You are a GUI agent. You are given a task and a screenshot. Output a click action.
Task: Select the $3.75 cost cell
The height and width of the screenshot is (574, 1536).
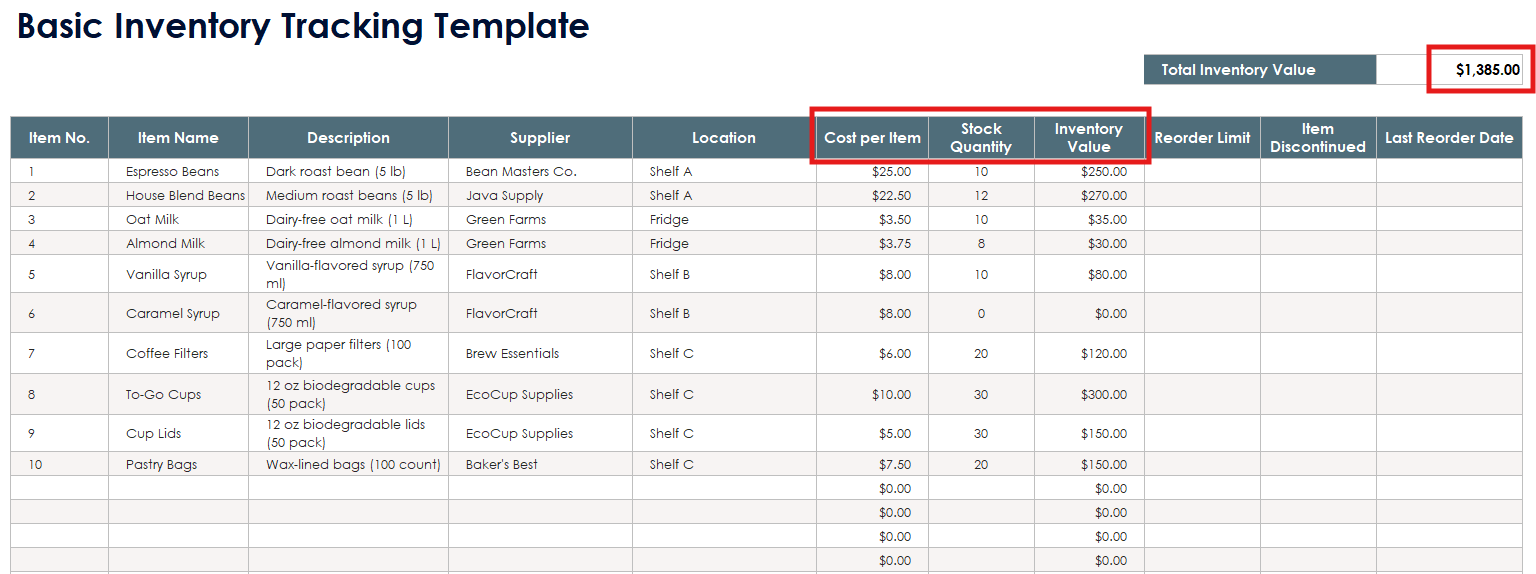(x=872, y=243)
